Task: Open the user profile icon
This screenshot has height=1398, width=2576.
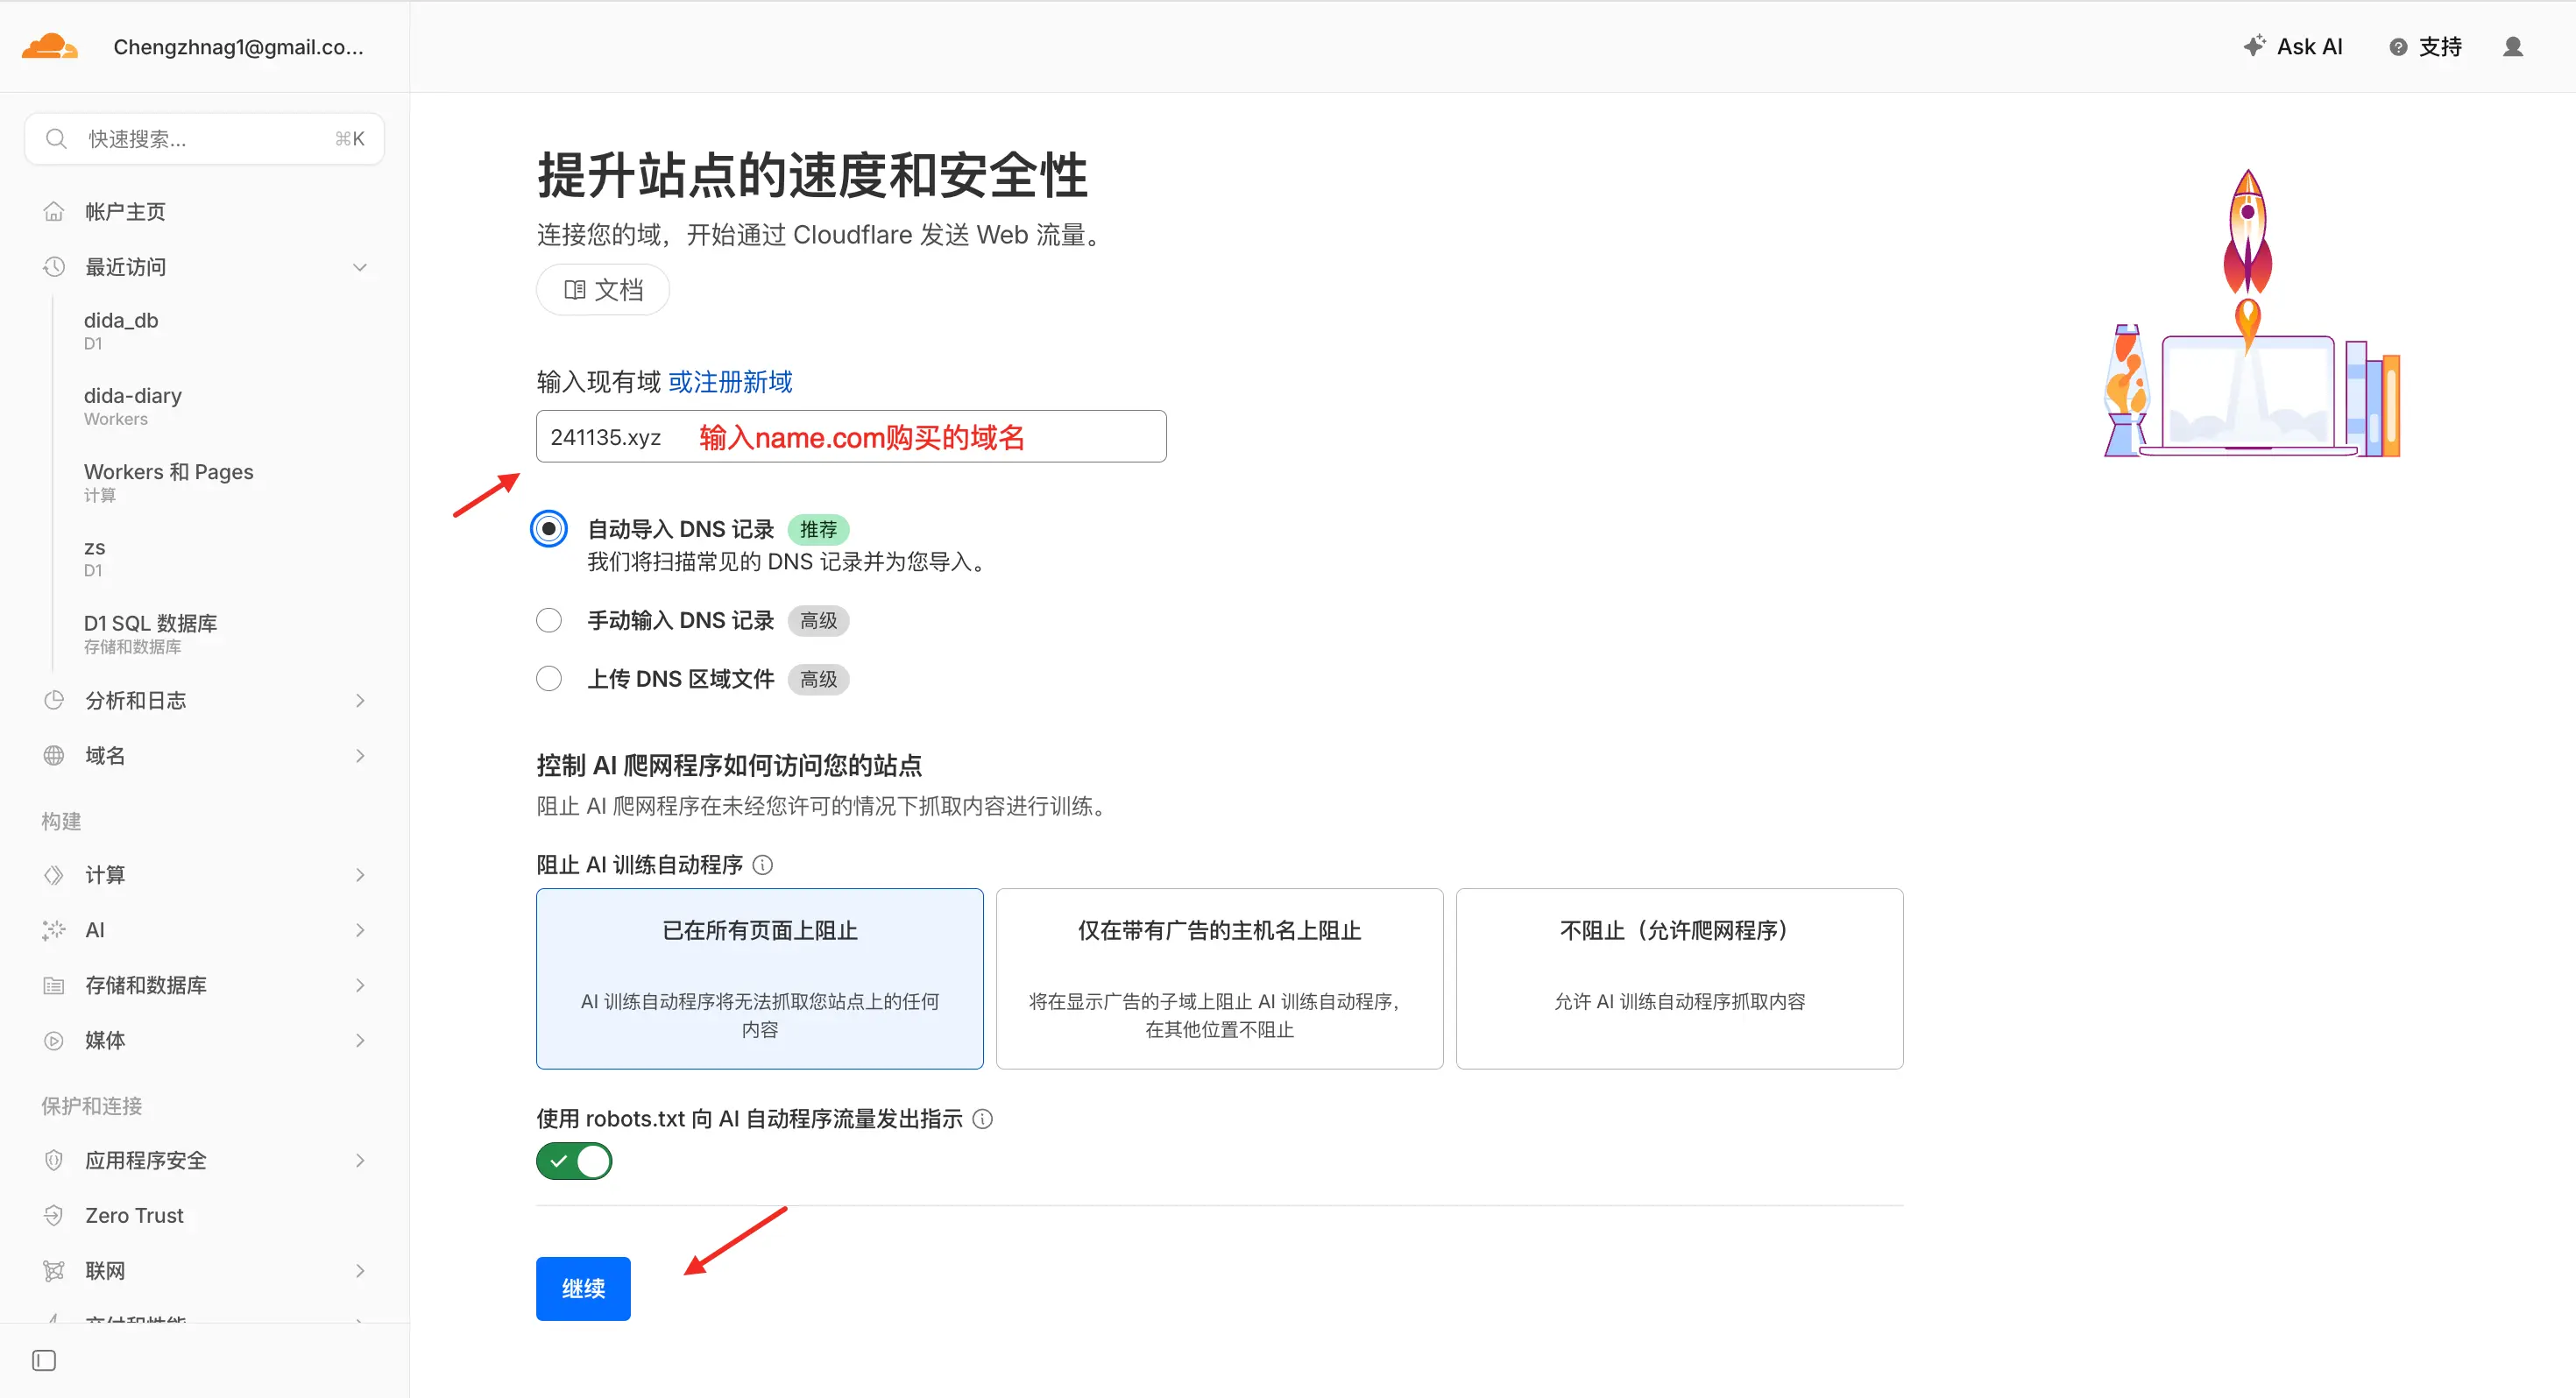Action: (2512, 46)
